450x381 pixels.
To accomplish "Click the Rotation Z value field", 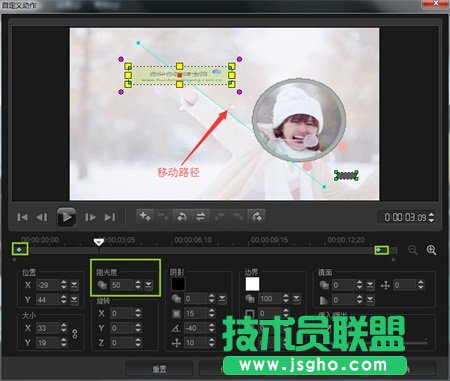I will pyautogui.click(x=122, y=343).
